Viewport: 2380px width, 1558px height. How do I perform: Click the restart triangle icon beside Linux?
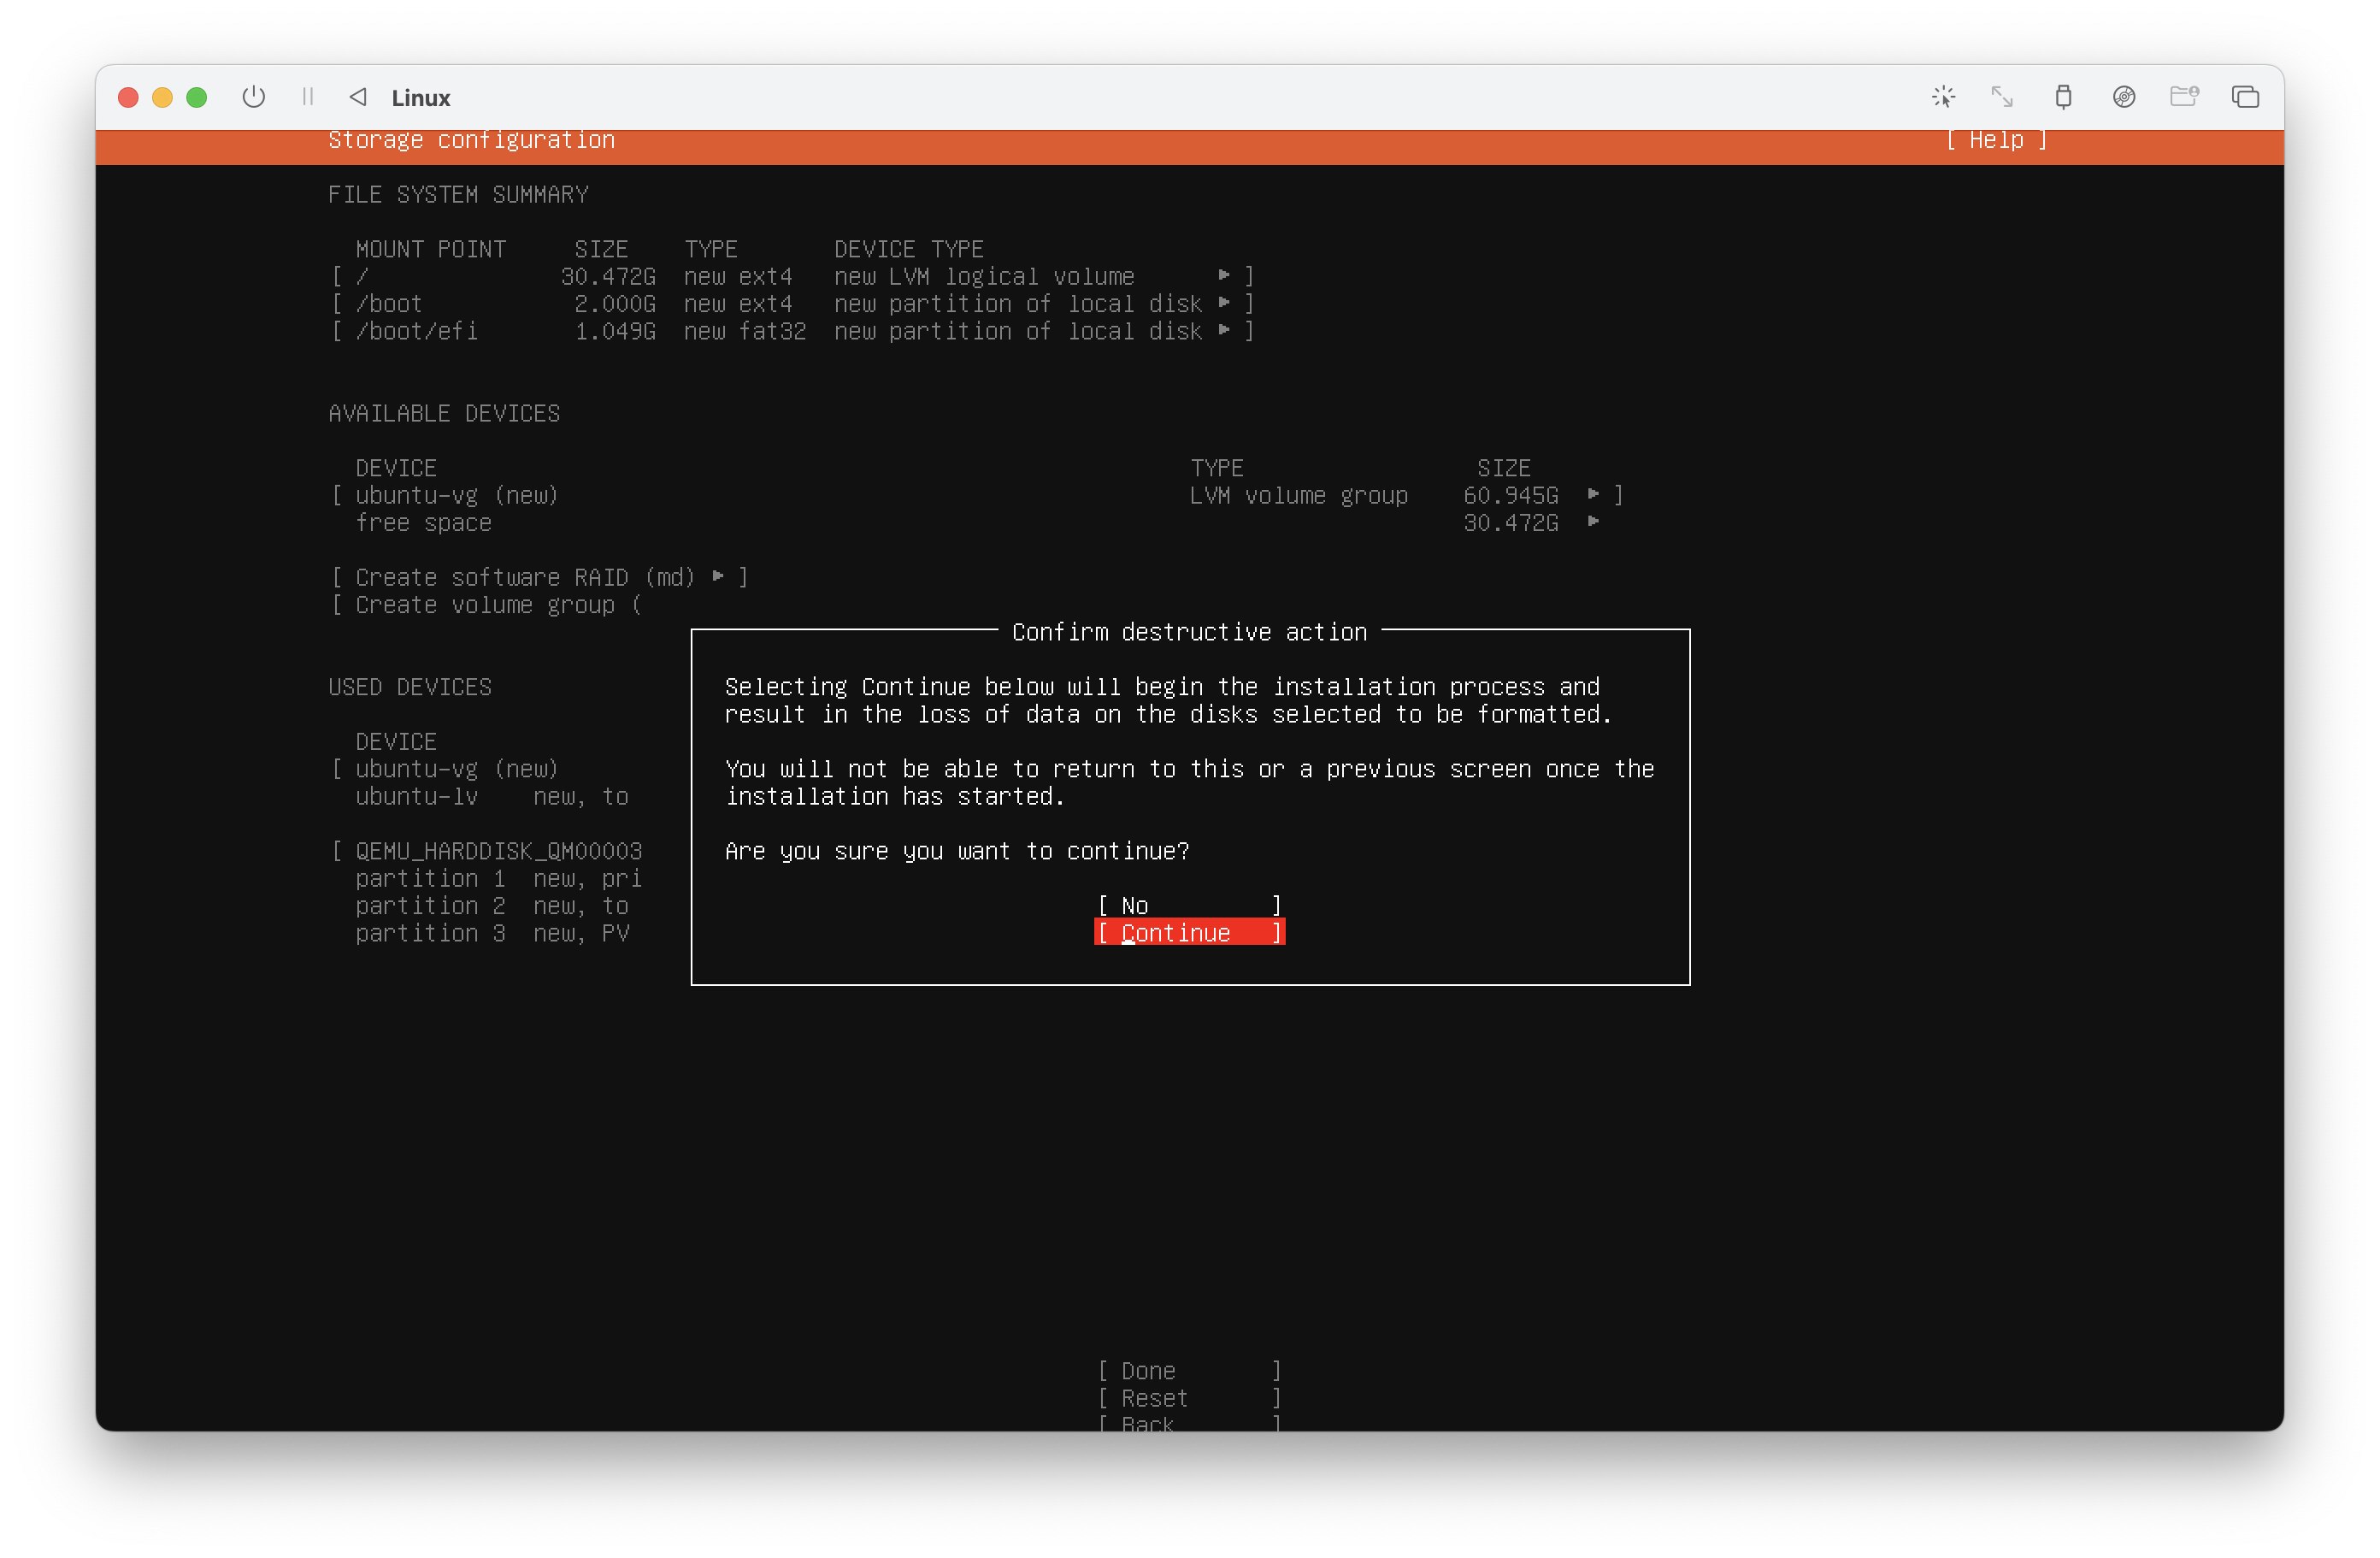(358, 97)
